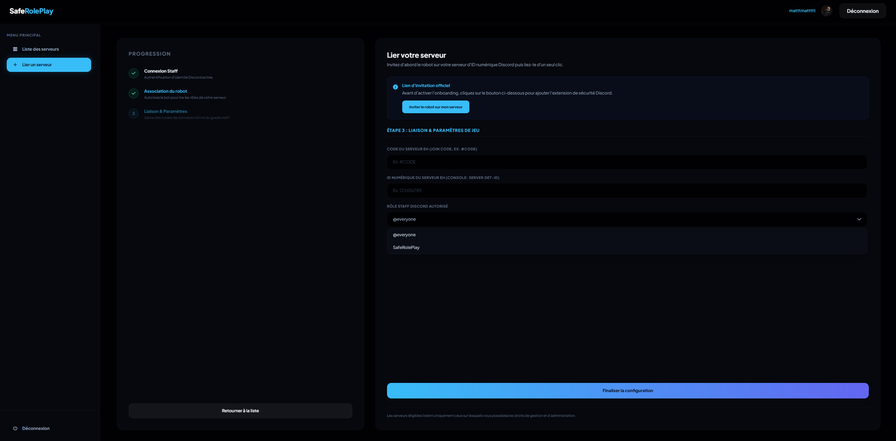Expand the Rôle staff Discord dropdown
This screenshot has width=896, height=441.
click(x=627, y=219)
